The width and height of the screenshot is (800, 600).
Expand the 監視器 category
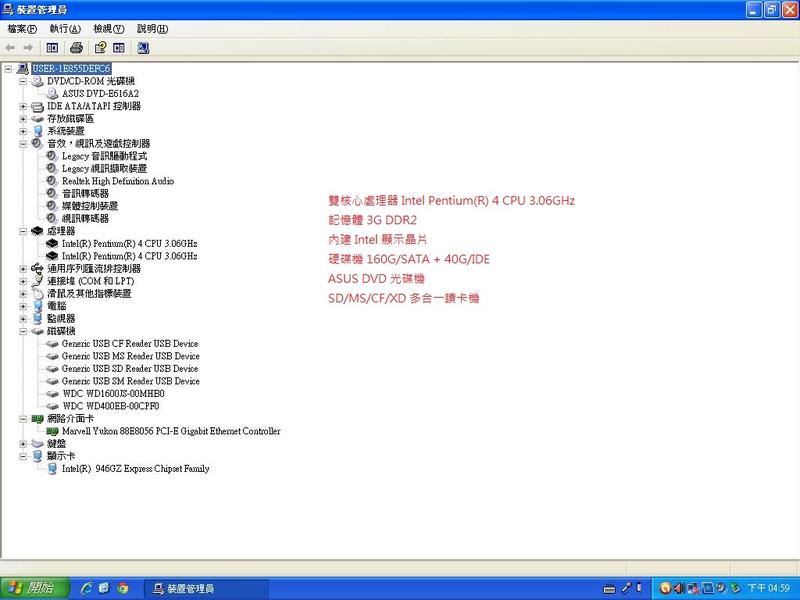[x=23, y=318]
